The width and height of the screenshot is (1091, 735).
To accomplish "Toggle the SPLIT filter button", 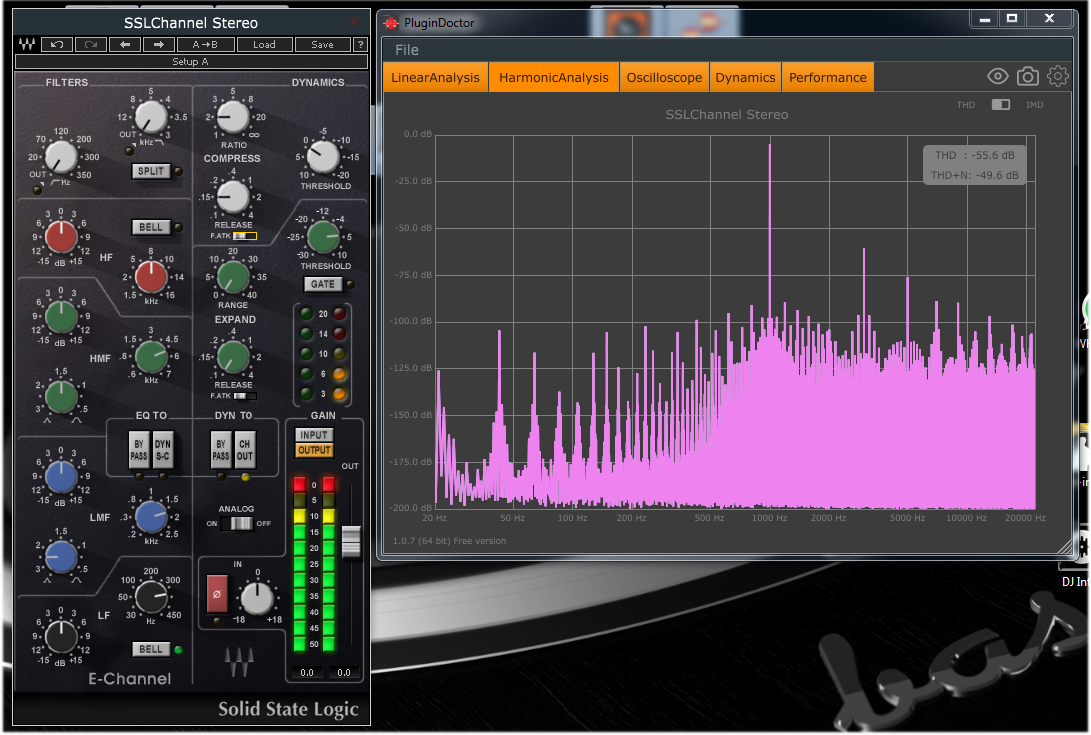I will (151, 171).
